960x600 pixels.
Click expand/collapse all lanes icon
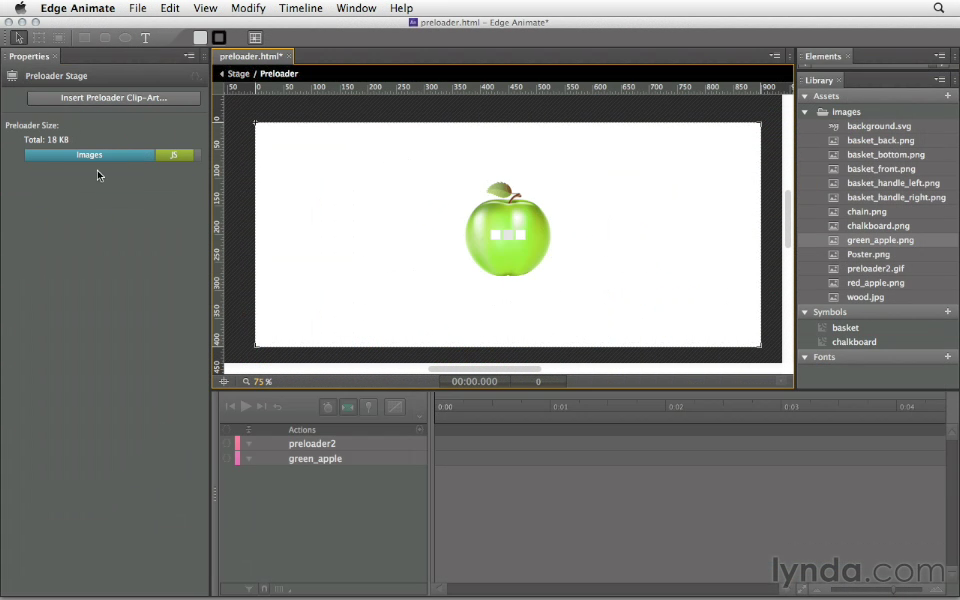(249, 430)
